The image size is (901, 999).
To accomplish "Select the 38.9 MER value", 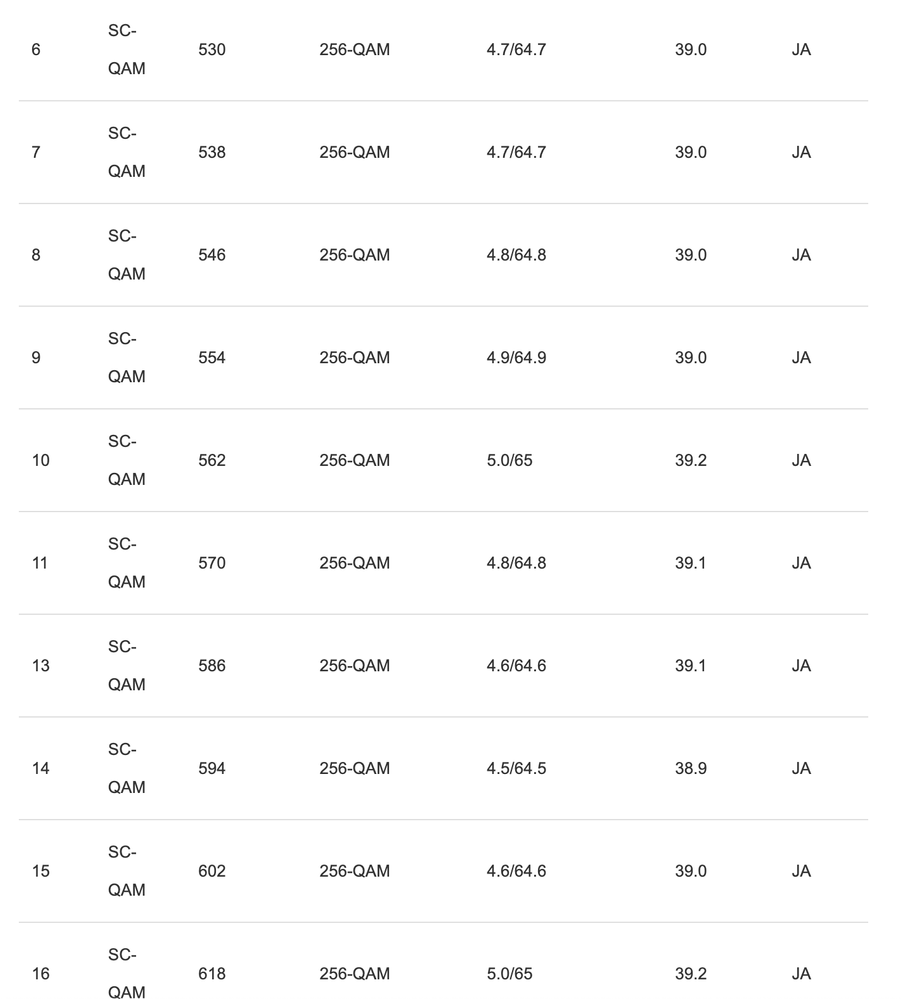I will 690,768.
